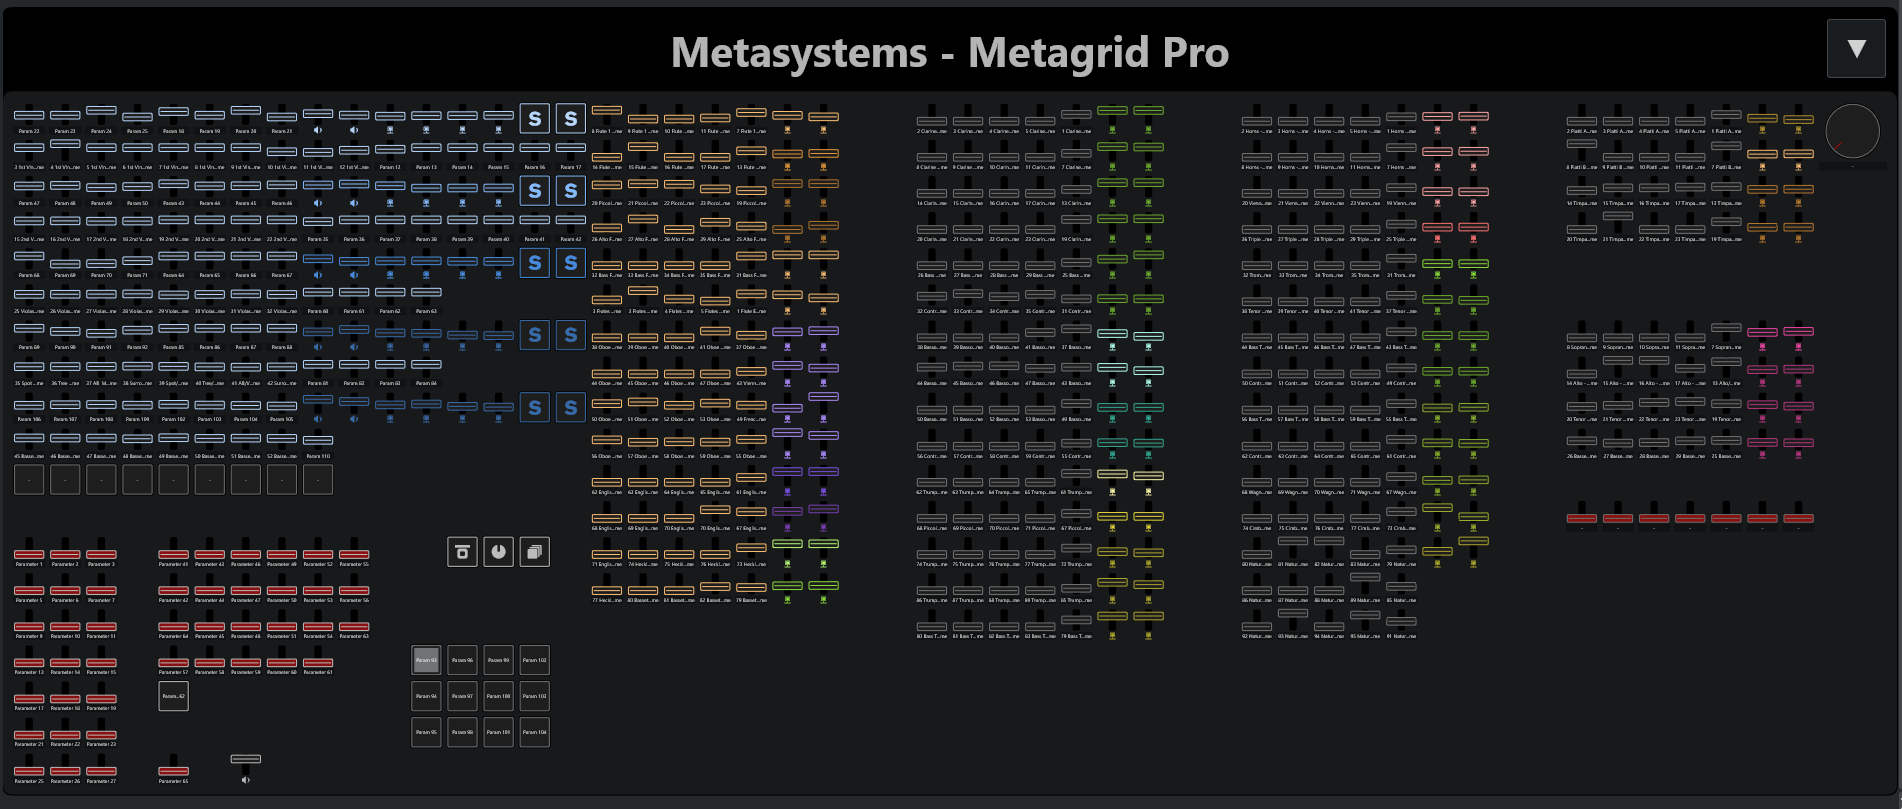Click the Param 63 fader handle
The height and width of the screenshot is (809, 1902).
click(x=426, y=293)
